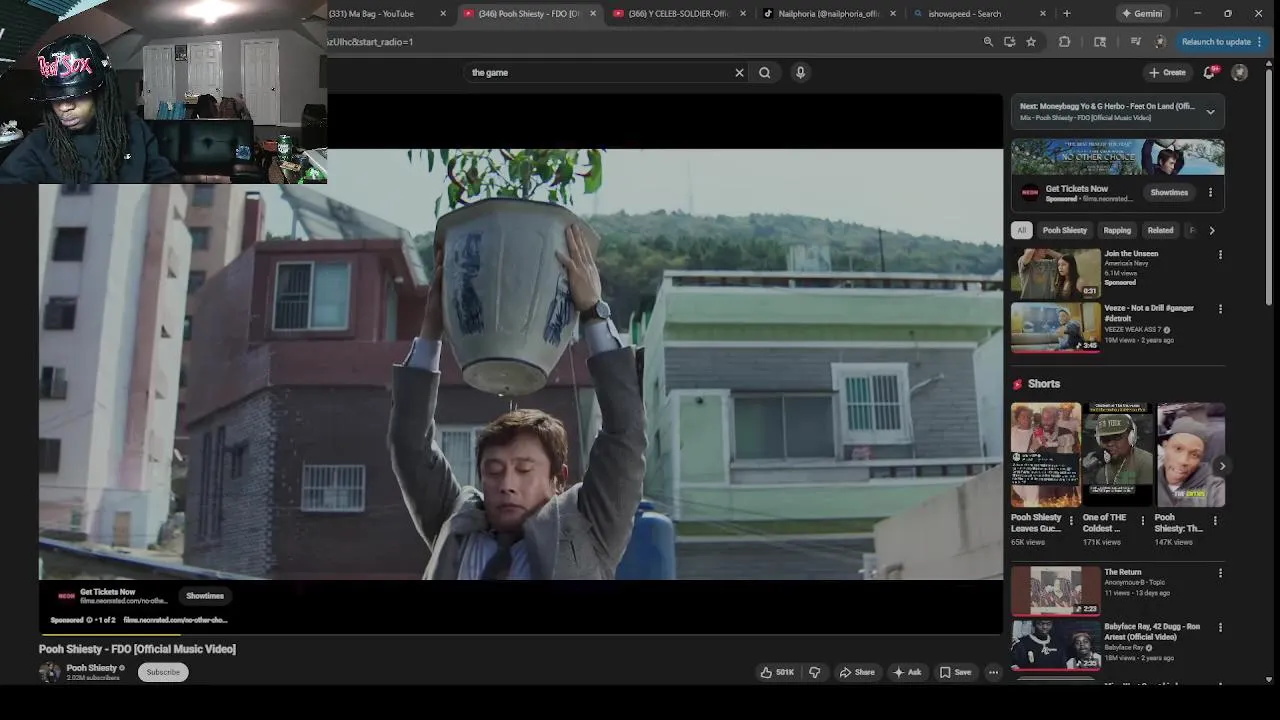
Task: Close the Ma Bag - YouTube tab
Action: 443,14
